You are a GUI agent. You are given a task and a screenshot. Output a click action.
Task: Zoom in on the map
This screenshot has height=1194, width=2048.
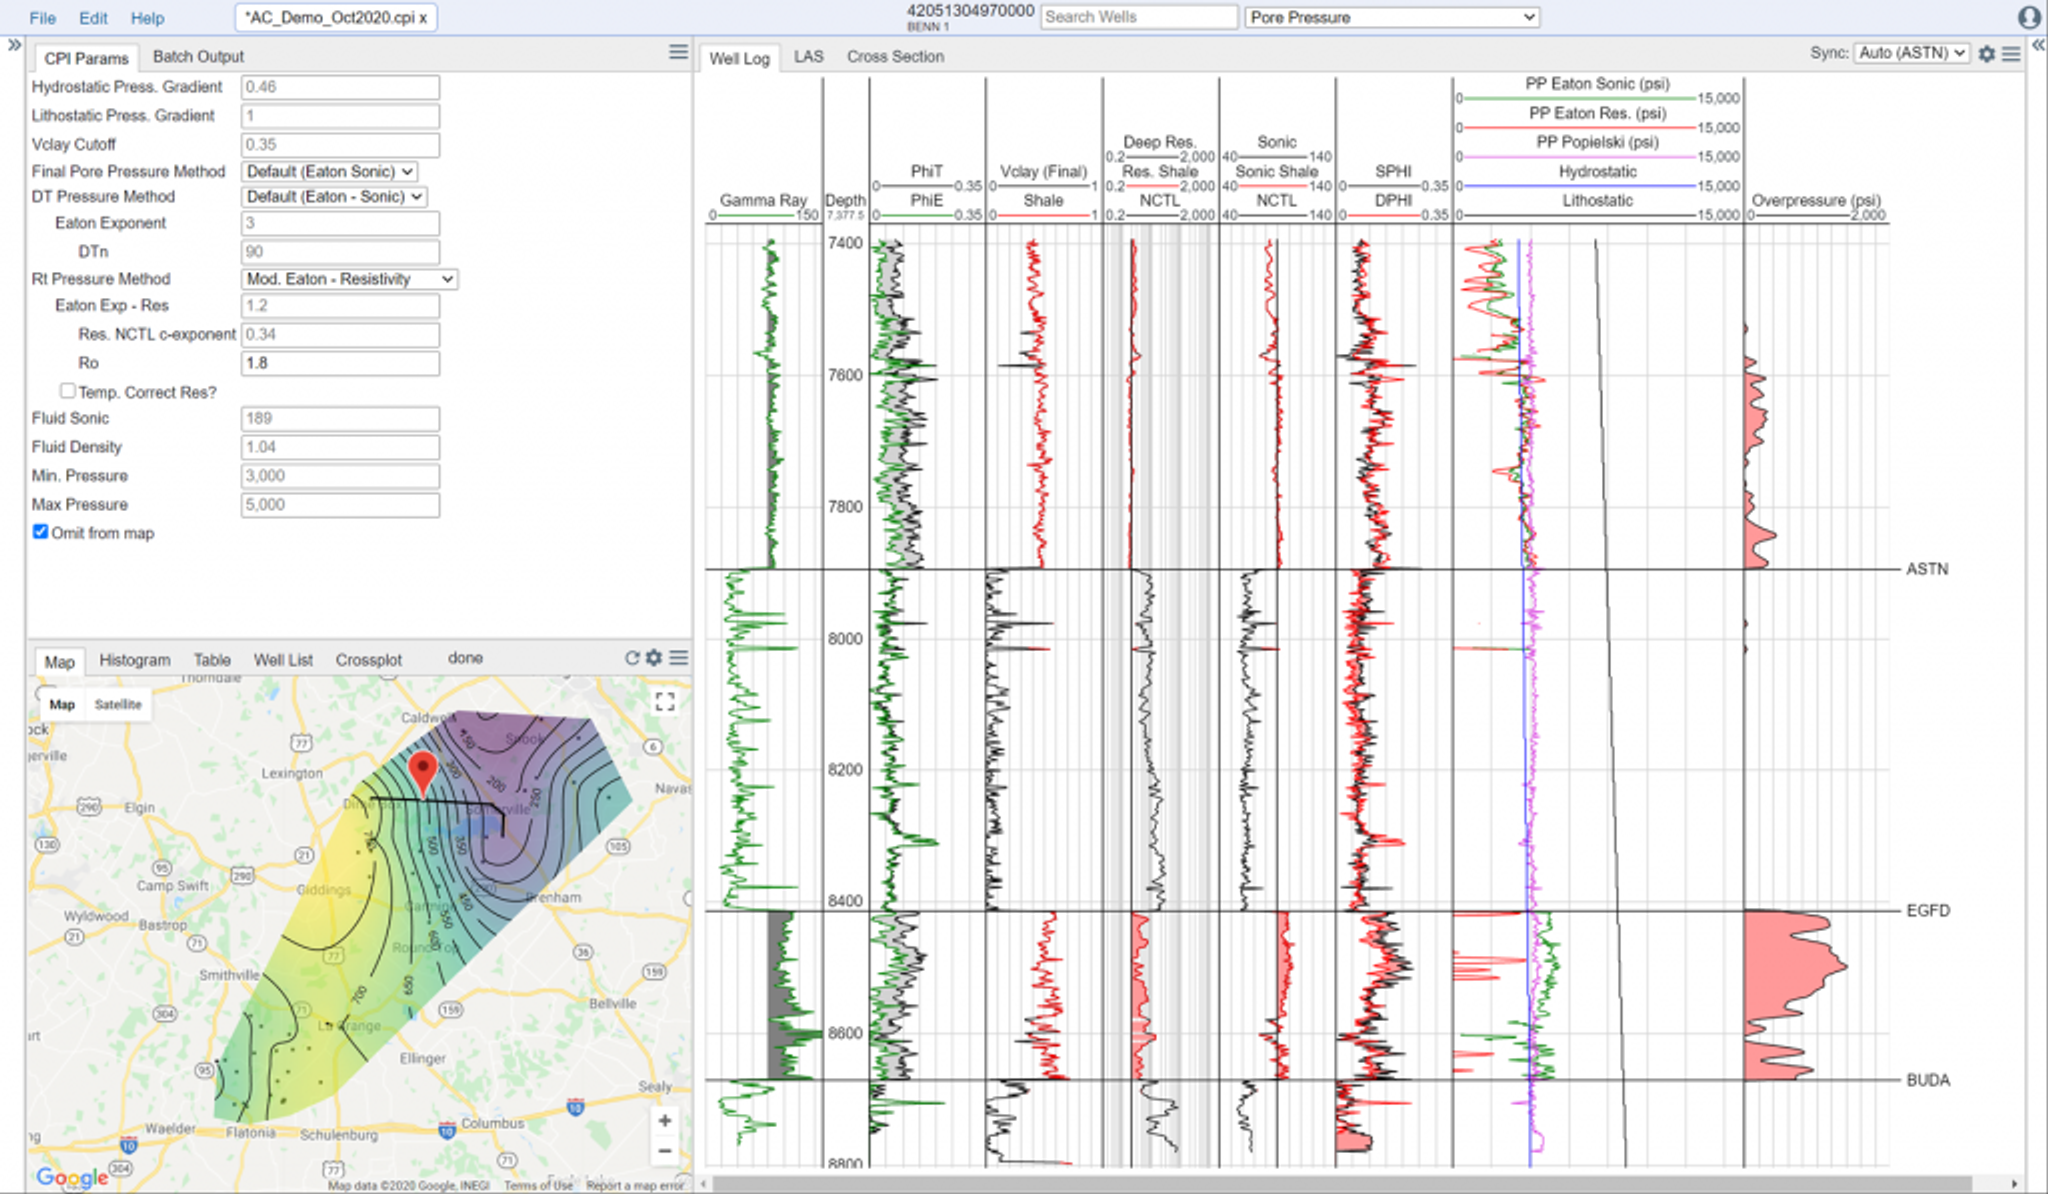click(665, 1121)
